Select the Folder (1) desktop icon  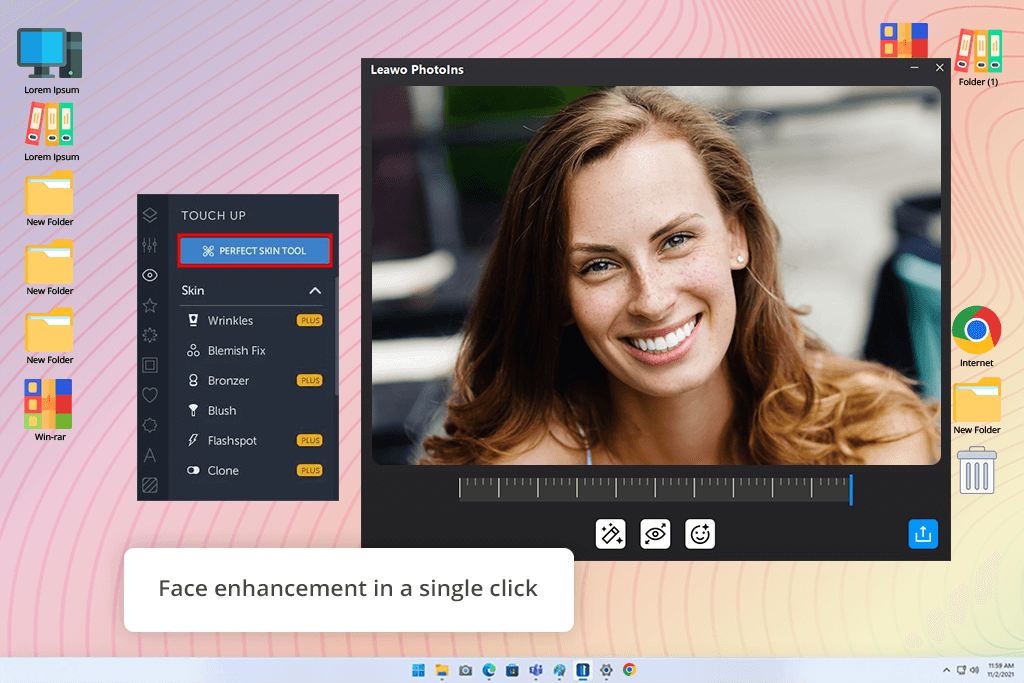click(978, 57)
